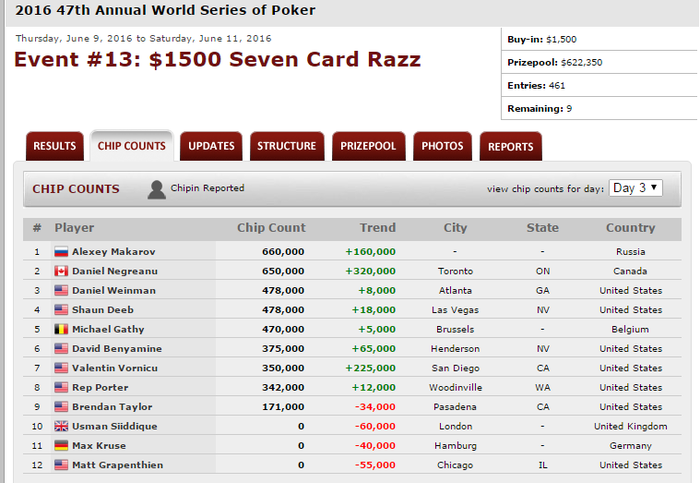Open Max Kruse's player link

(x=99, y=446)
